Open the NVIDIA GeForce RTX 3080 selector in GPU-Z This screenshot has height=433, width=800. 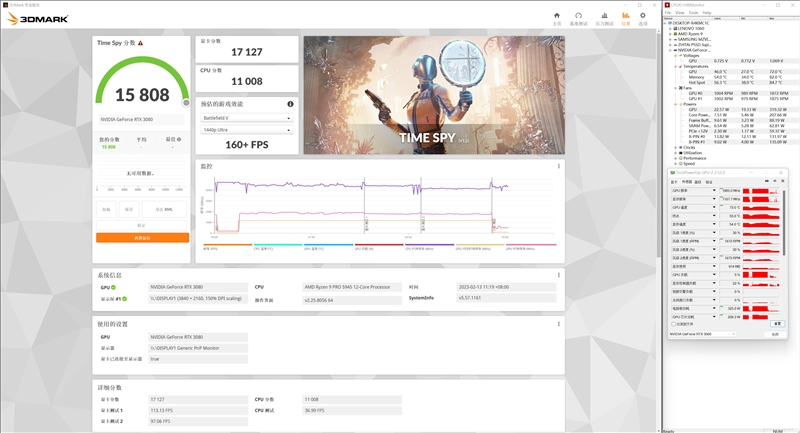pos(703,334)
